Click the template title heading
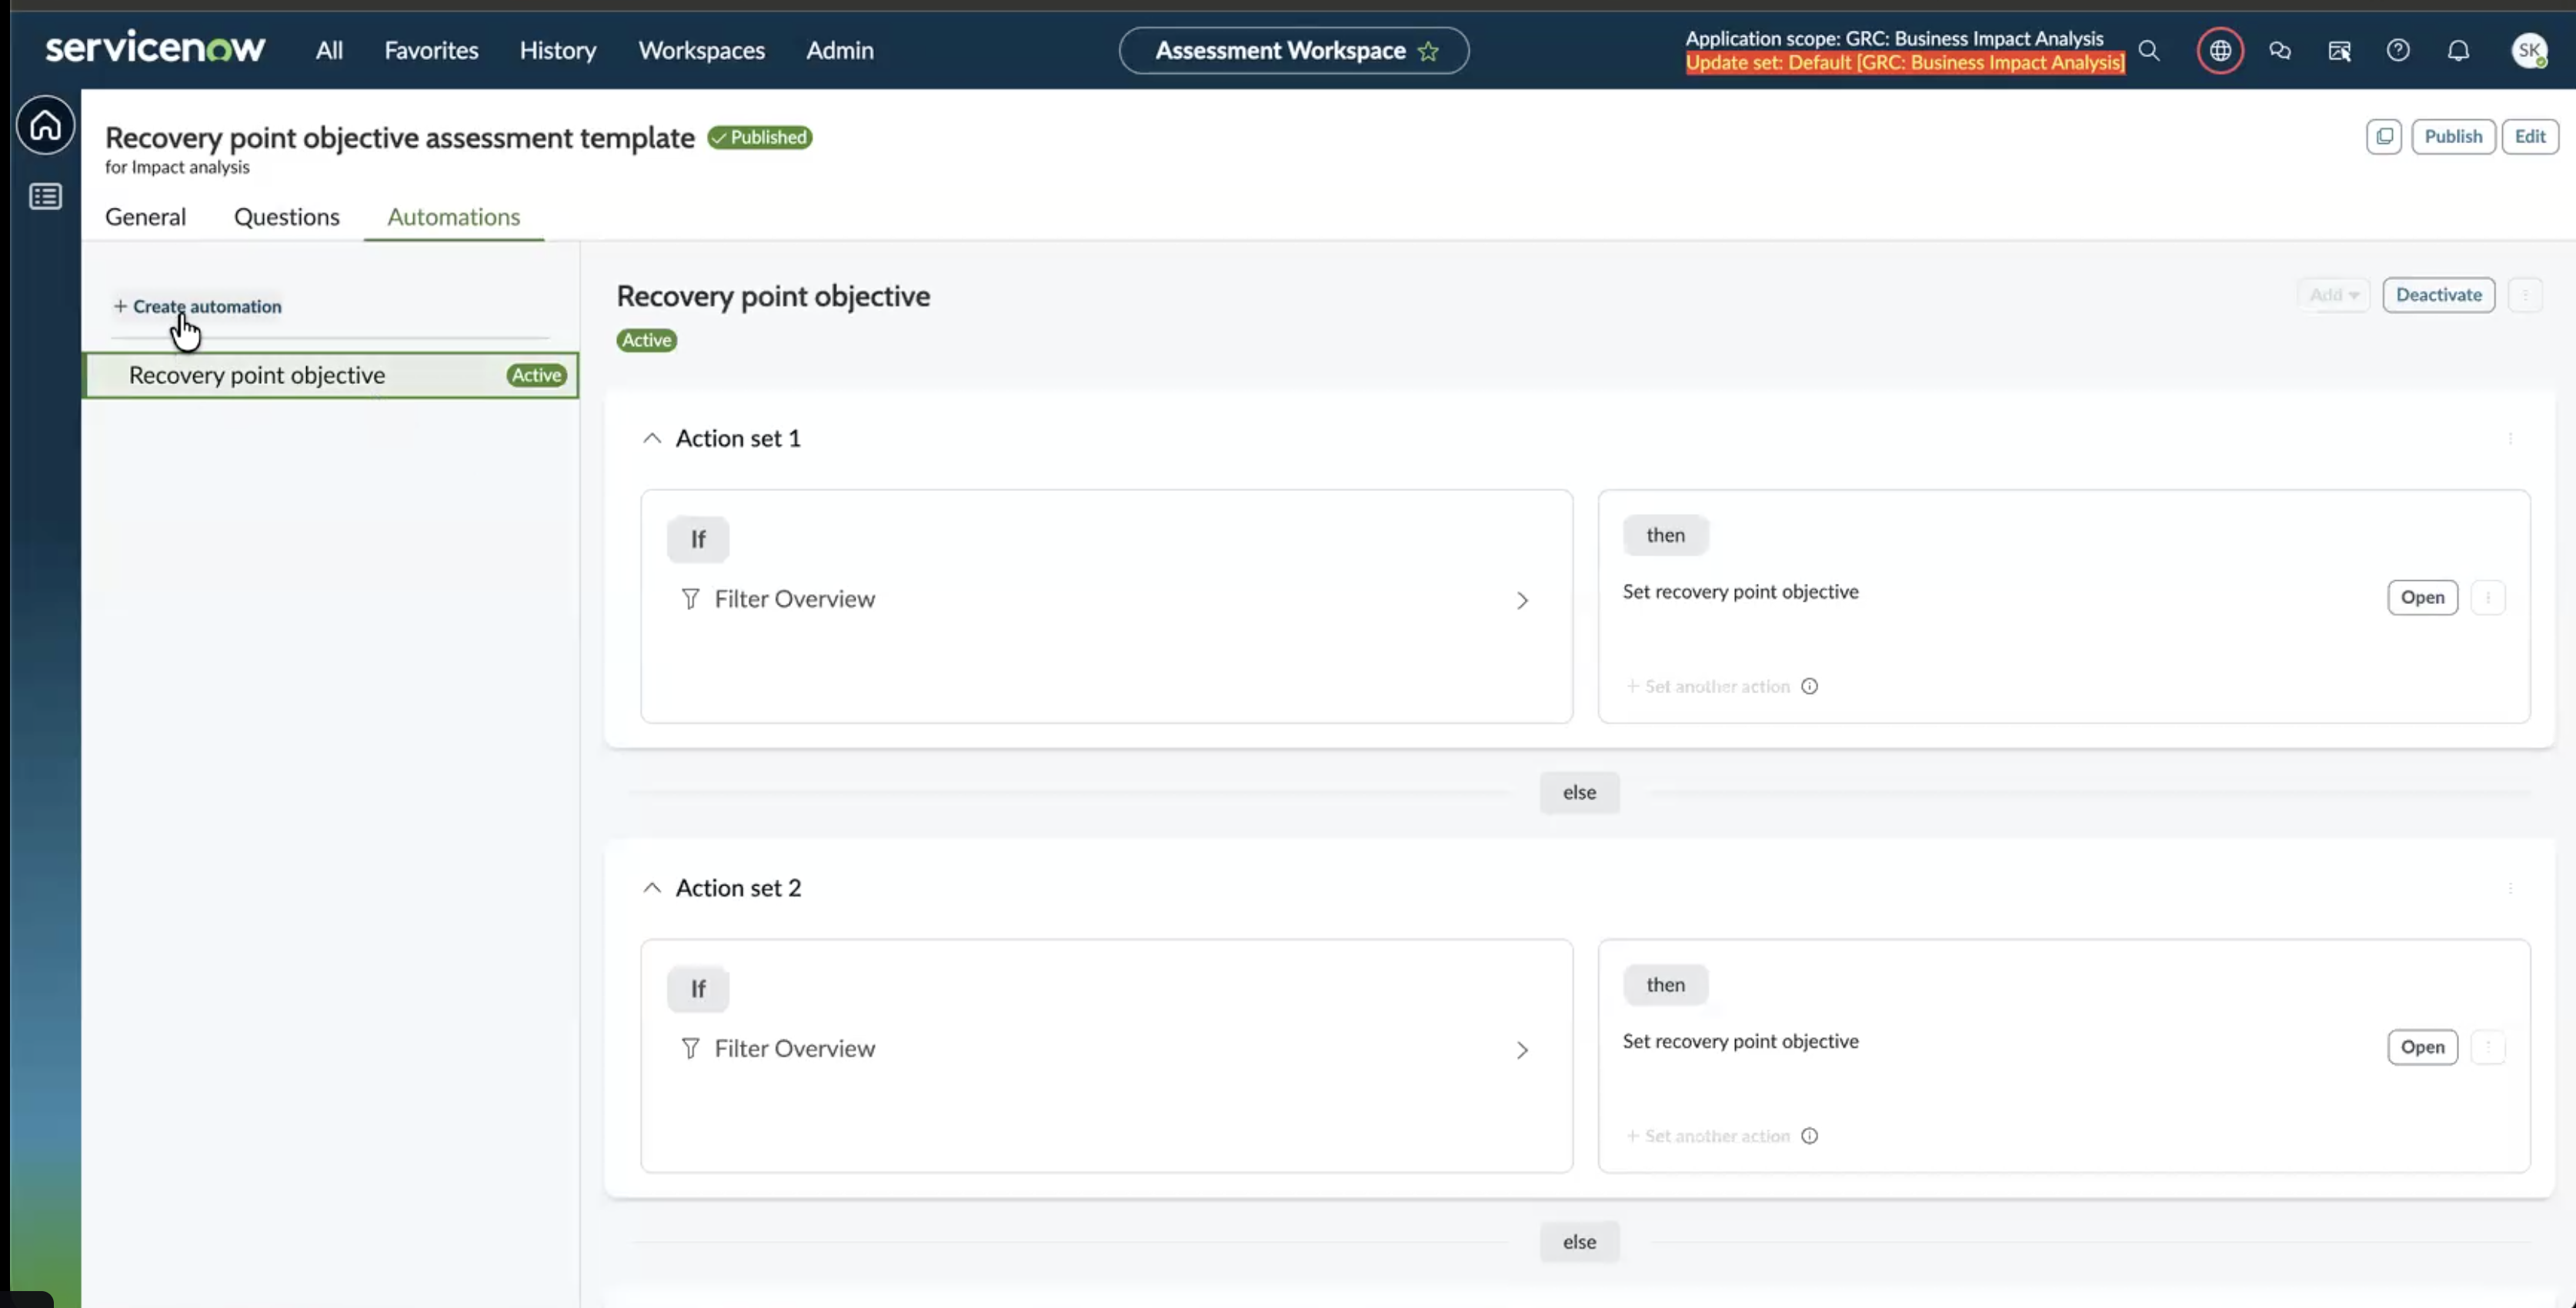The image size is (2576, 1308). (400, 138)
